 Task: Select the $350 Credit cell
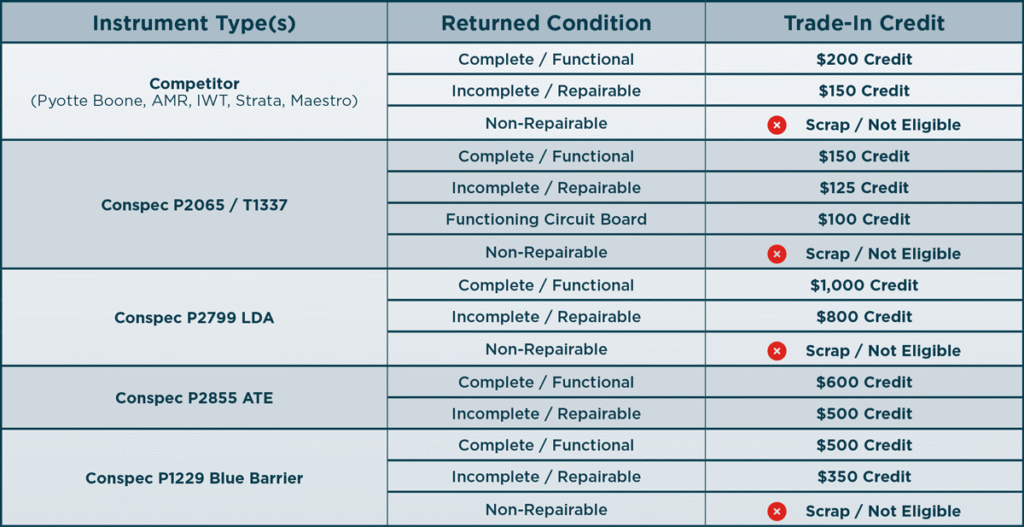[864, 477]
